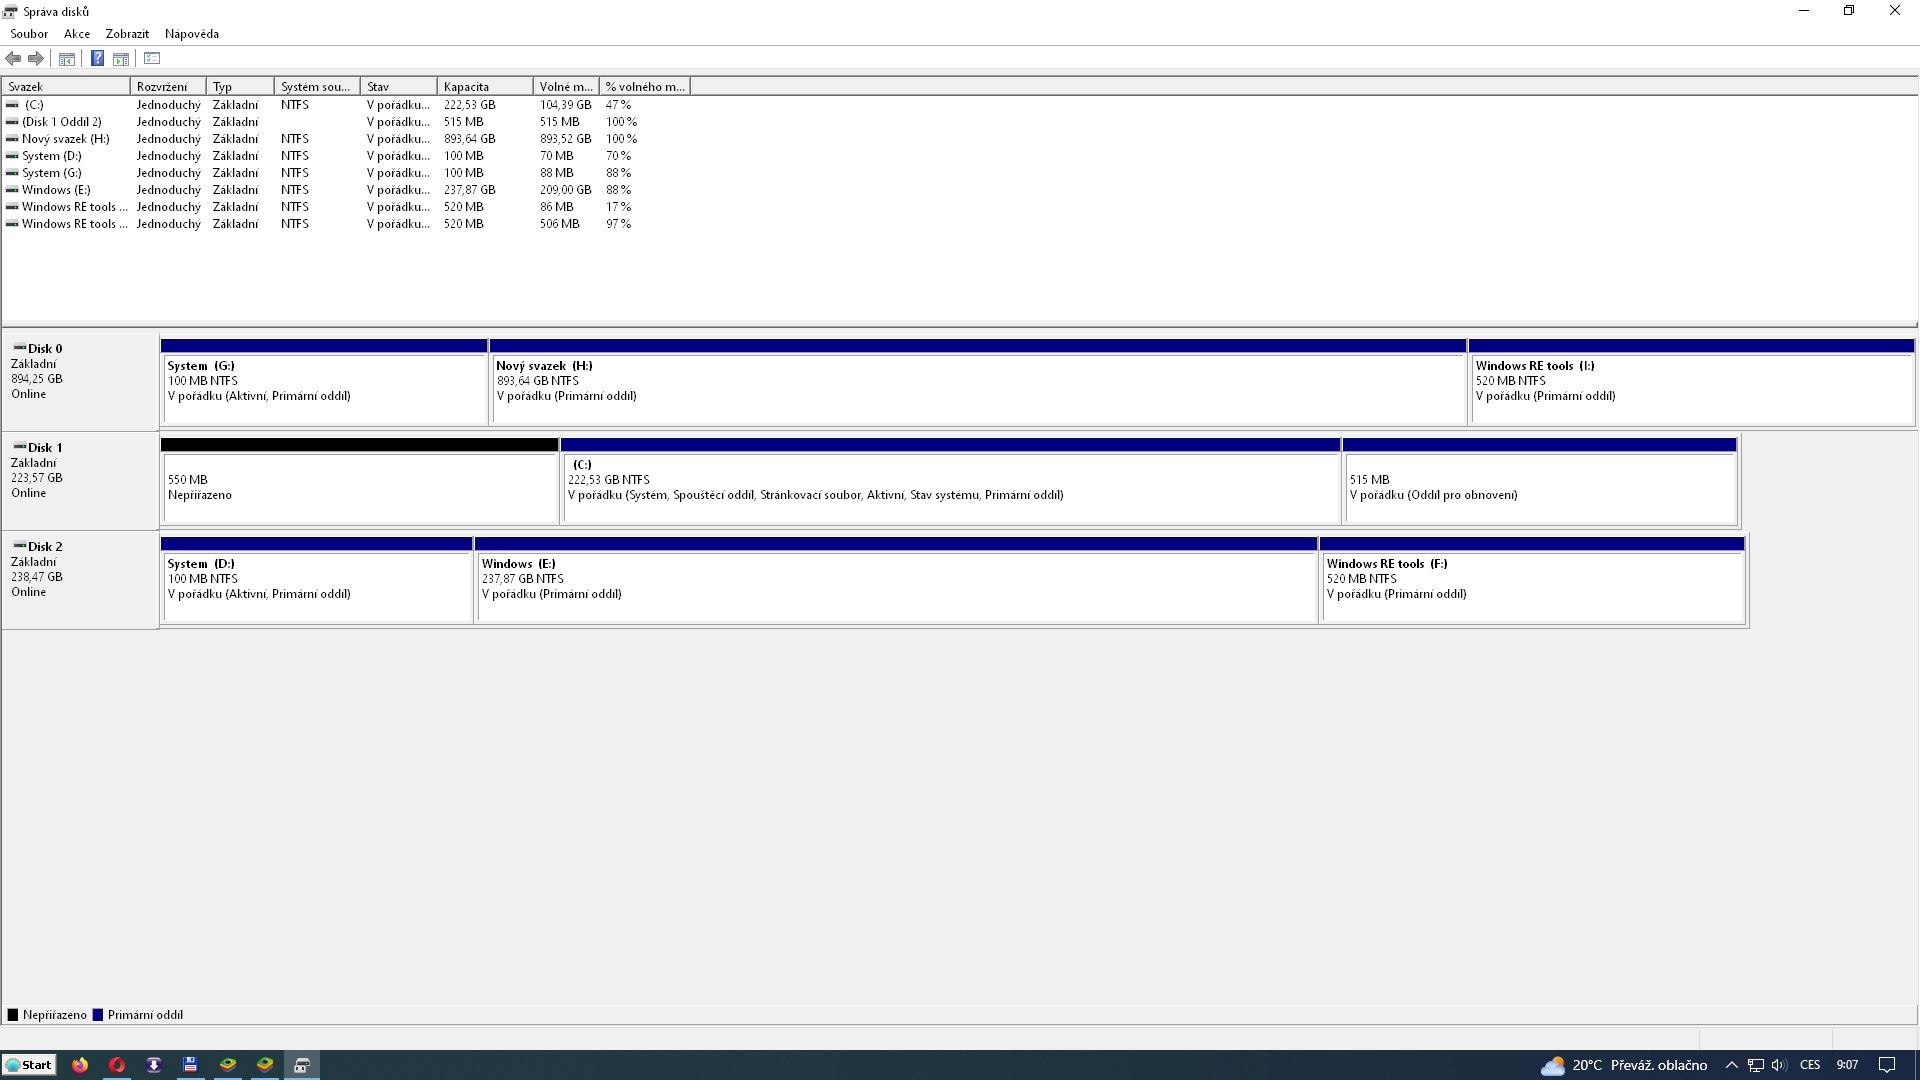Select the Windows (E:) partition on Disk 2
The width and height of the screenshot is (1920, 1080).
point(896,586)
